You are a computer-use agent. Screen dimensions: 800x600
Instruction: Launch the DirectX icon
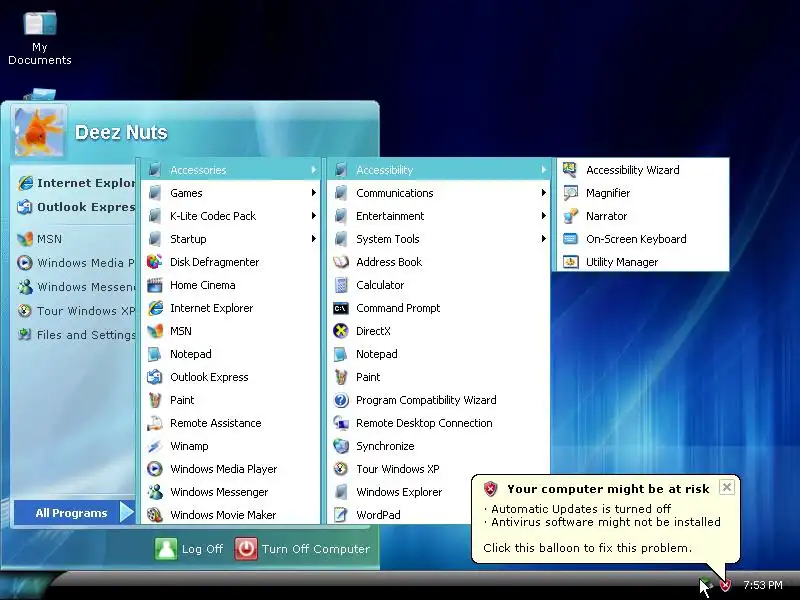click(340, 331)
